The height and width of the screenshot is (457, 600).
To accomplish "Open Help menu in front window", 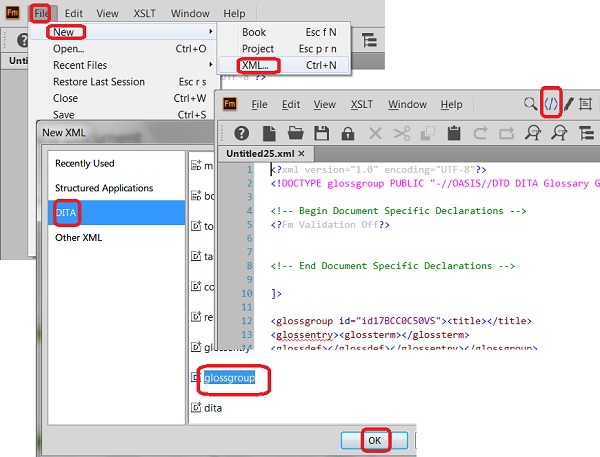I will coord(451,104).
